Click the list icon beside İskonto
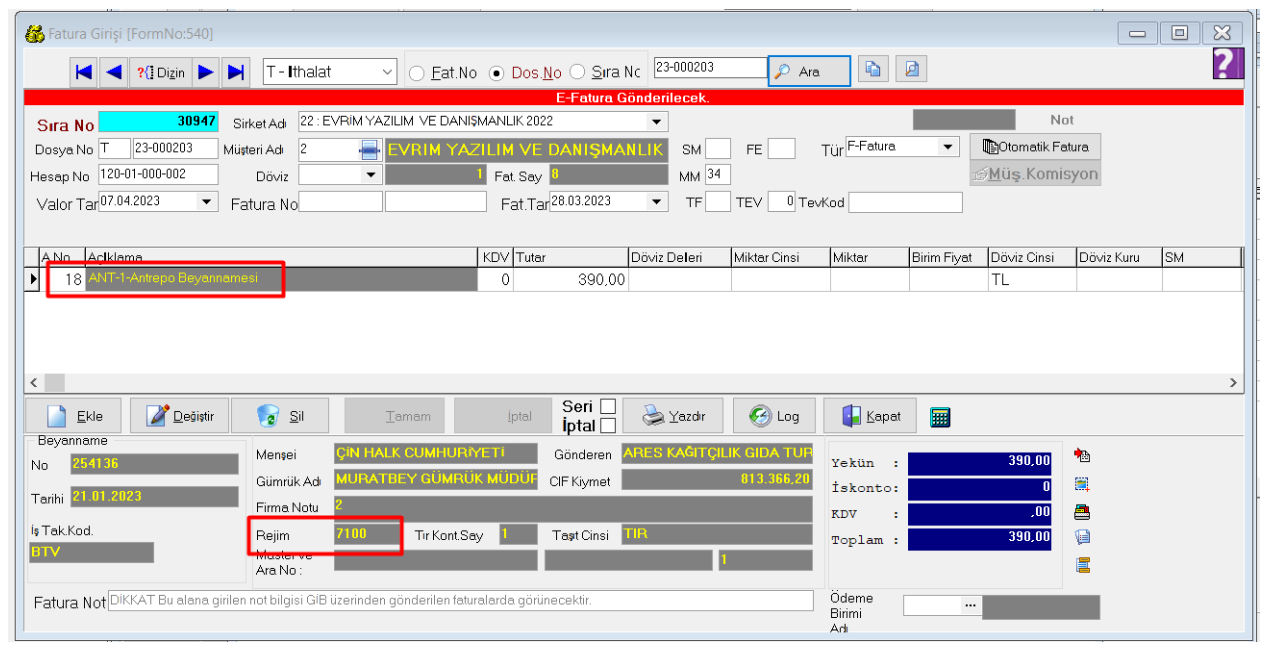This screenshot has width=1275, height=656. pos(1081,484)
